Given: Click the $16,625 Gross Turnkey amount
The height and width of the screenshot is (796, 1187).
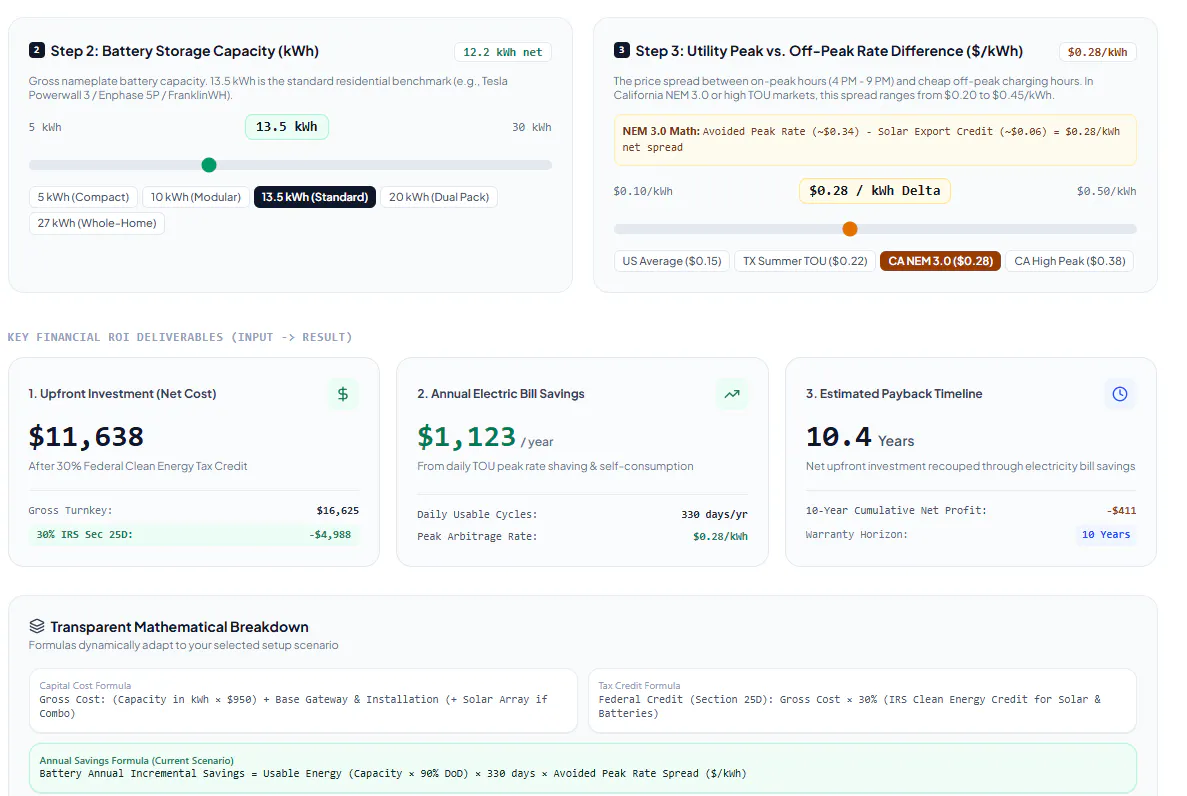Looking at the screenshot, I should pyautogui.click(x=338, y=510).
